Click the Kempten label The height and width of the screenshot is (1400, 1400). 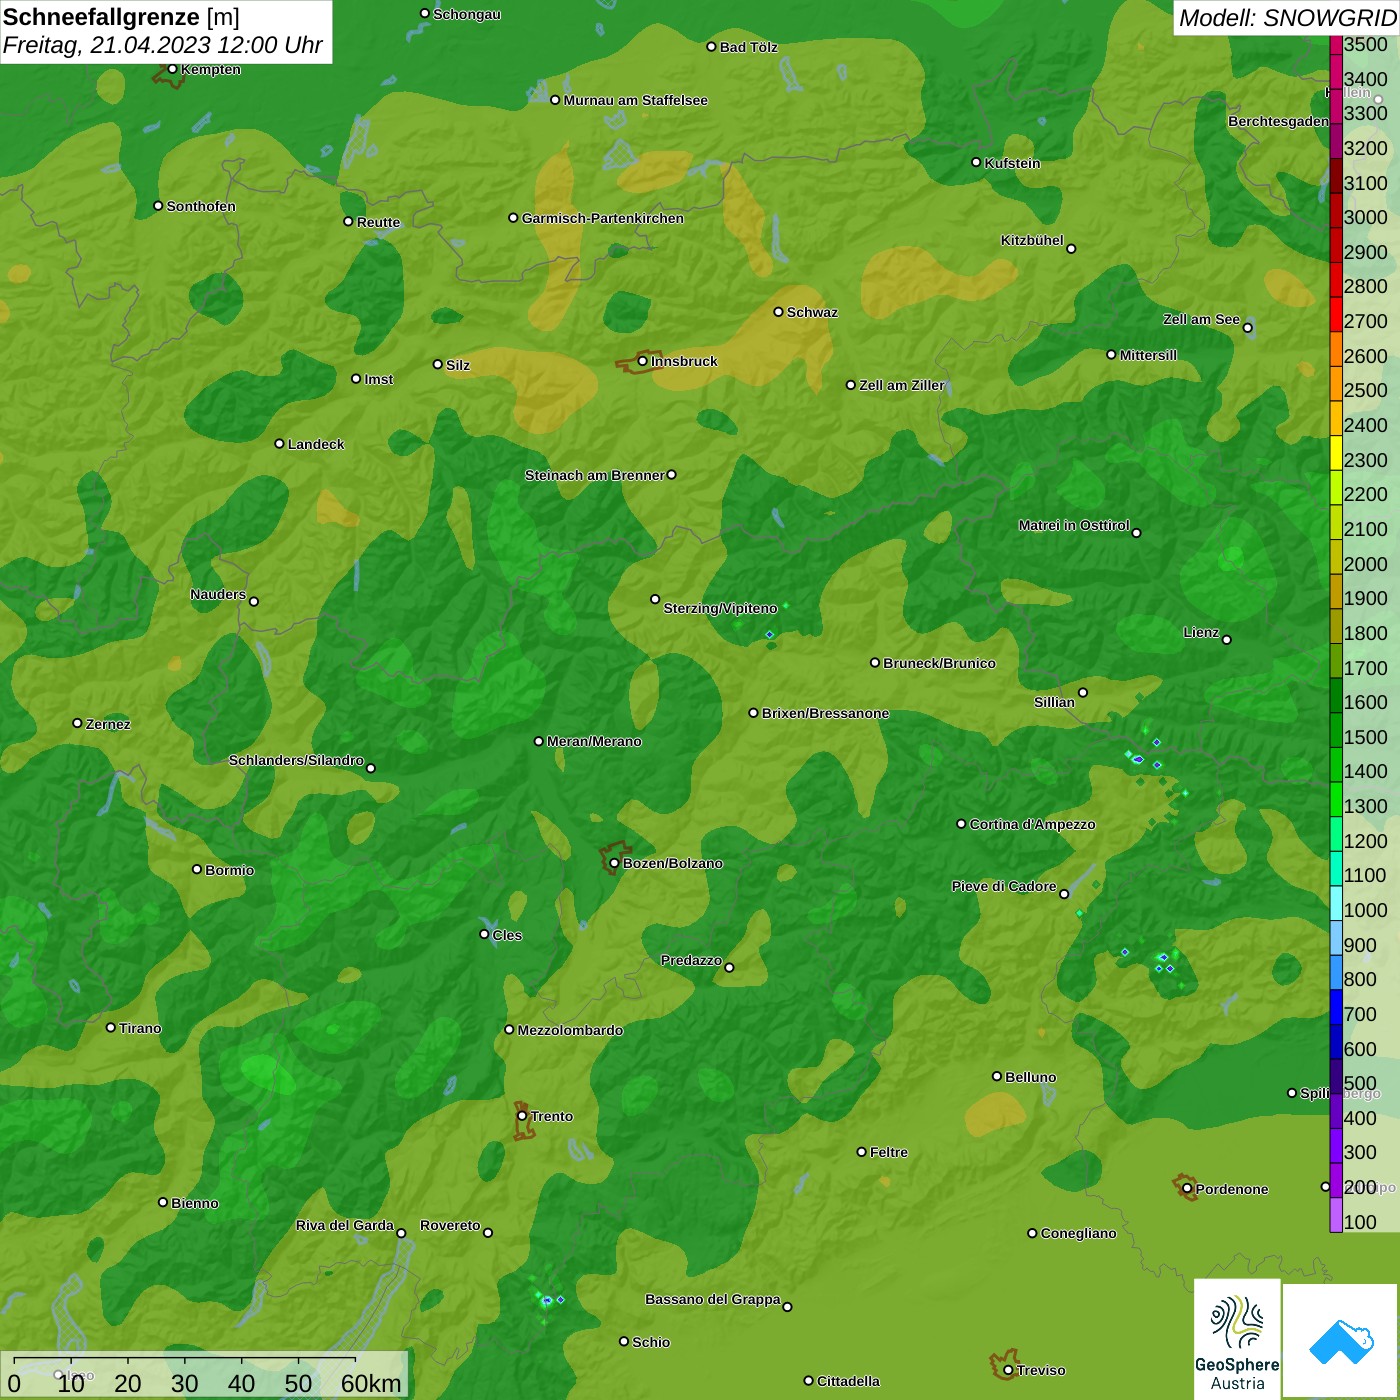210,69
